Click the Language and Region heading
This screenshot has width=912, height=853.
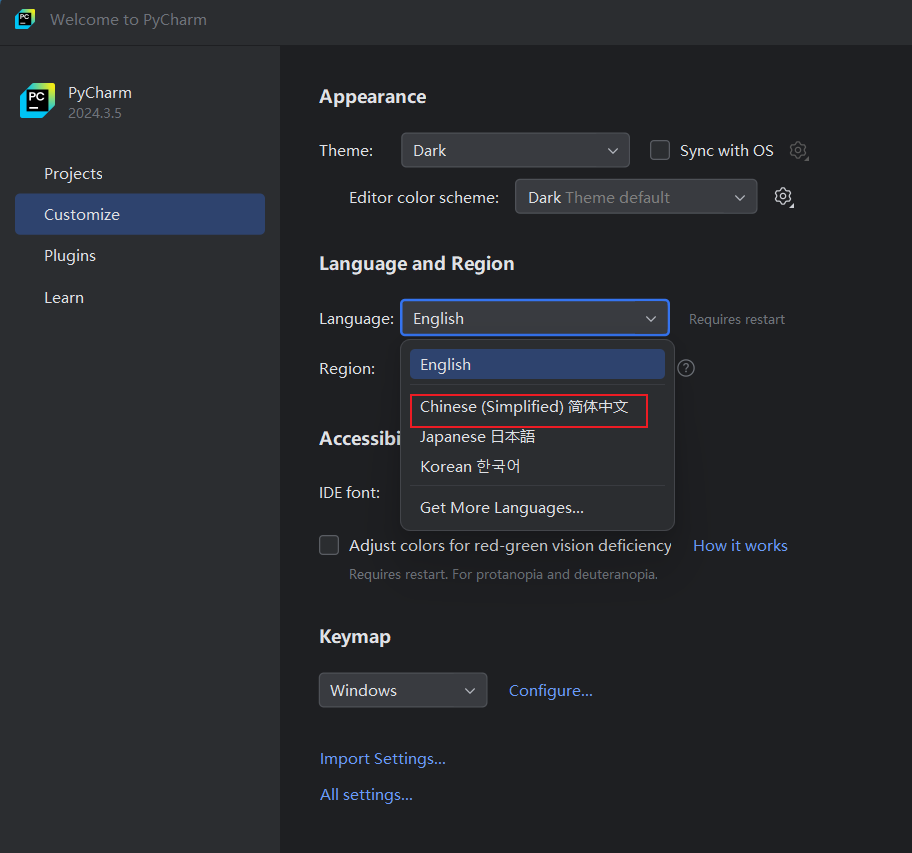click(x=416, y=263)
